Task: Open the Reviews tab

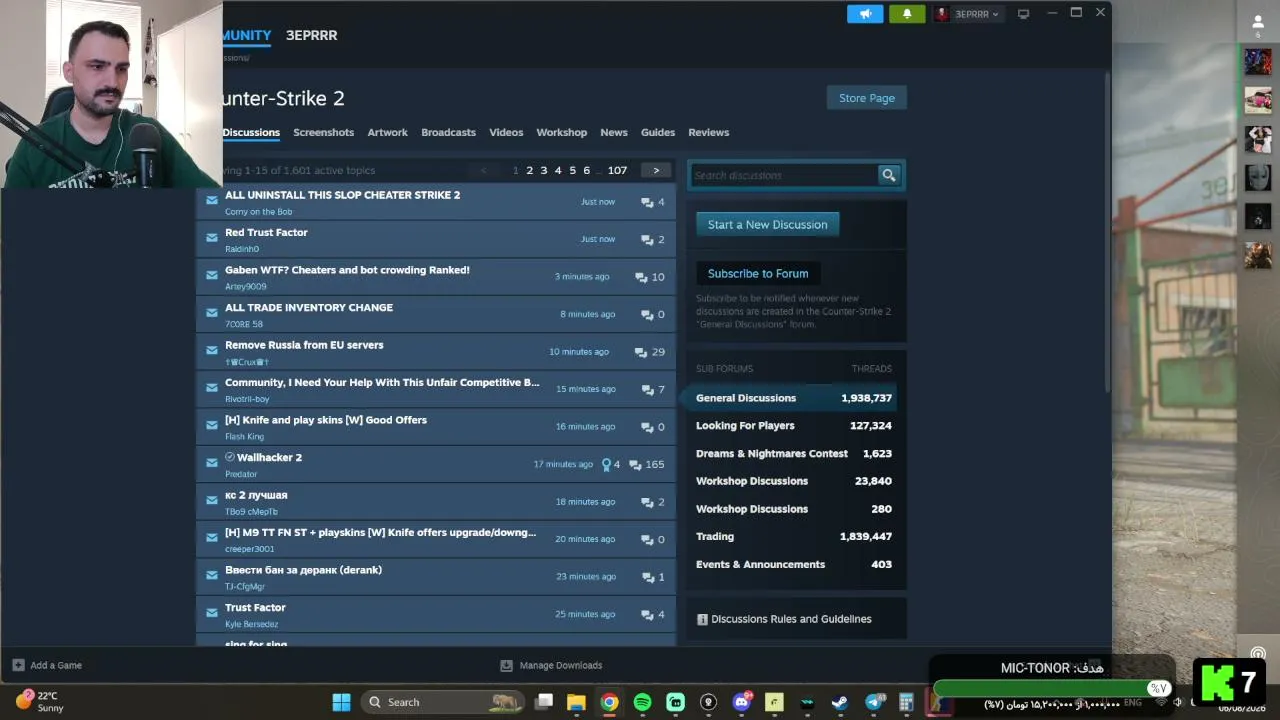Action: (708, 132)
